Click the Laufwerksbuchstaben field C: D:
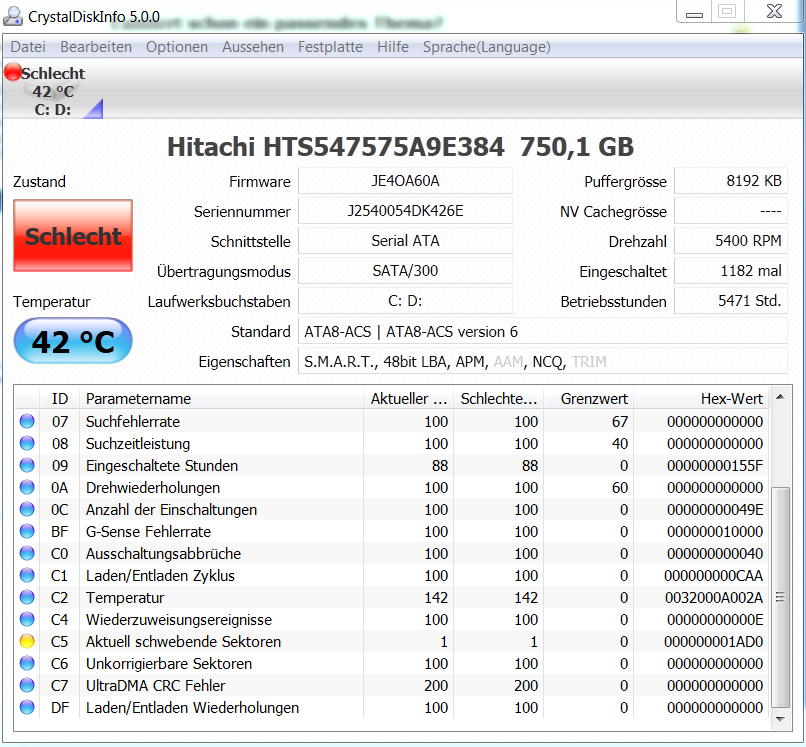This screenshot has width=806, height=747. pyautogui.click(x=405, y=301)
